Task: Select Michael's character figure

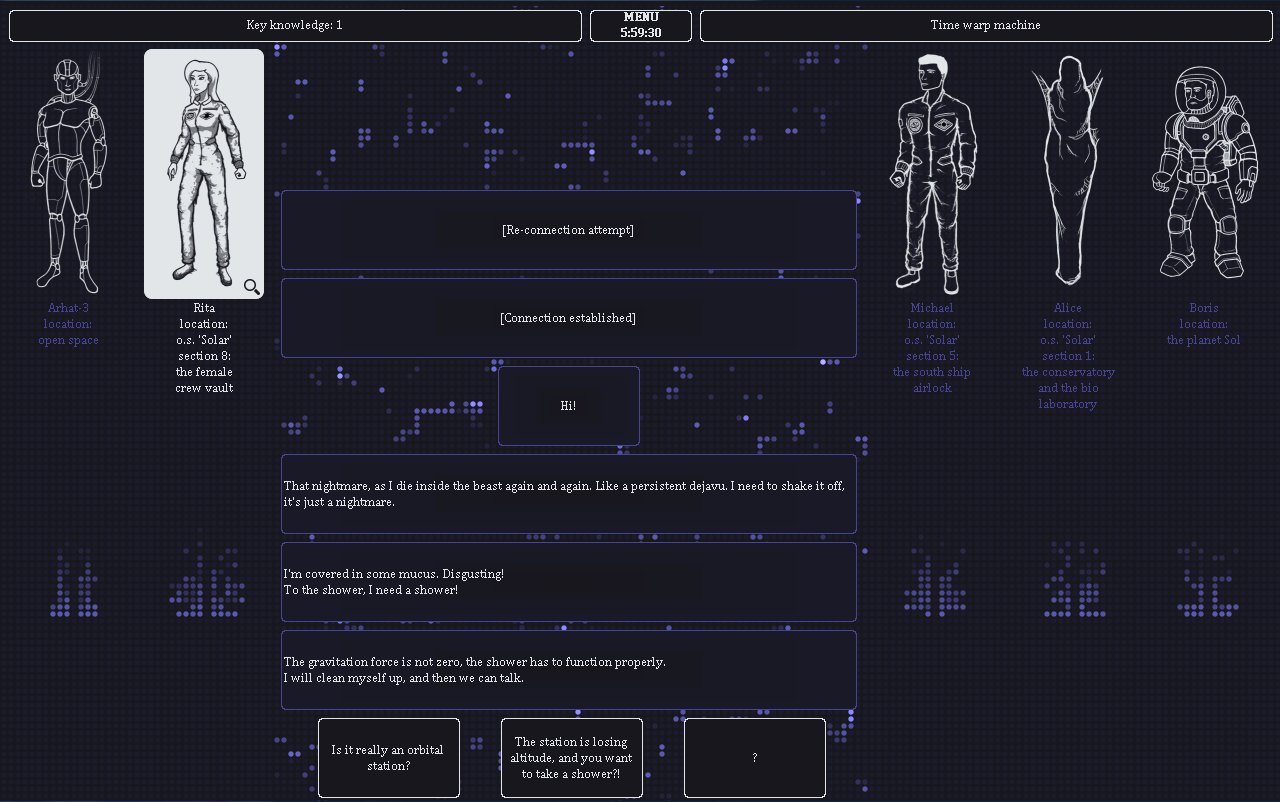Action: click(x=931, y=172)
